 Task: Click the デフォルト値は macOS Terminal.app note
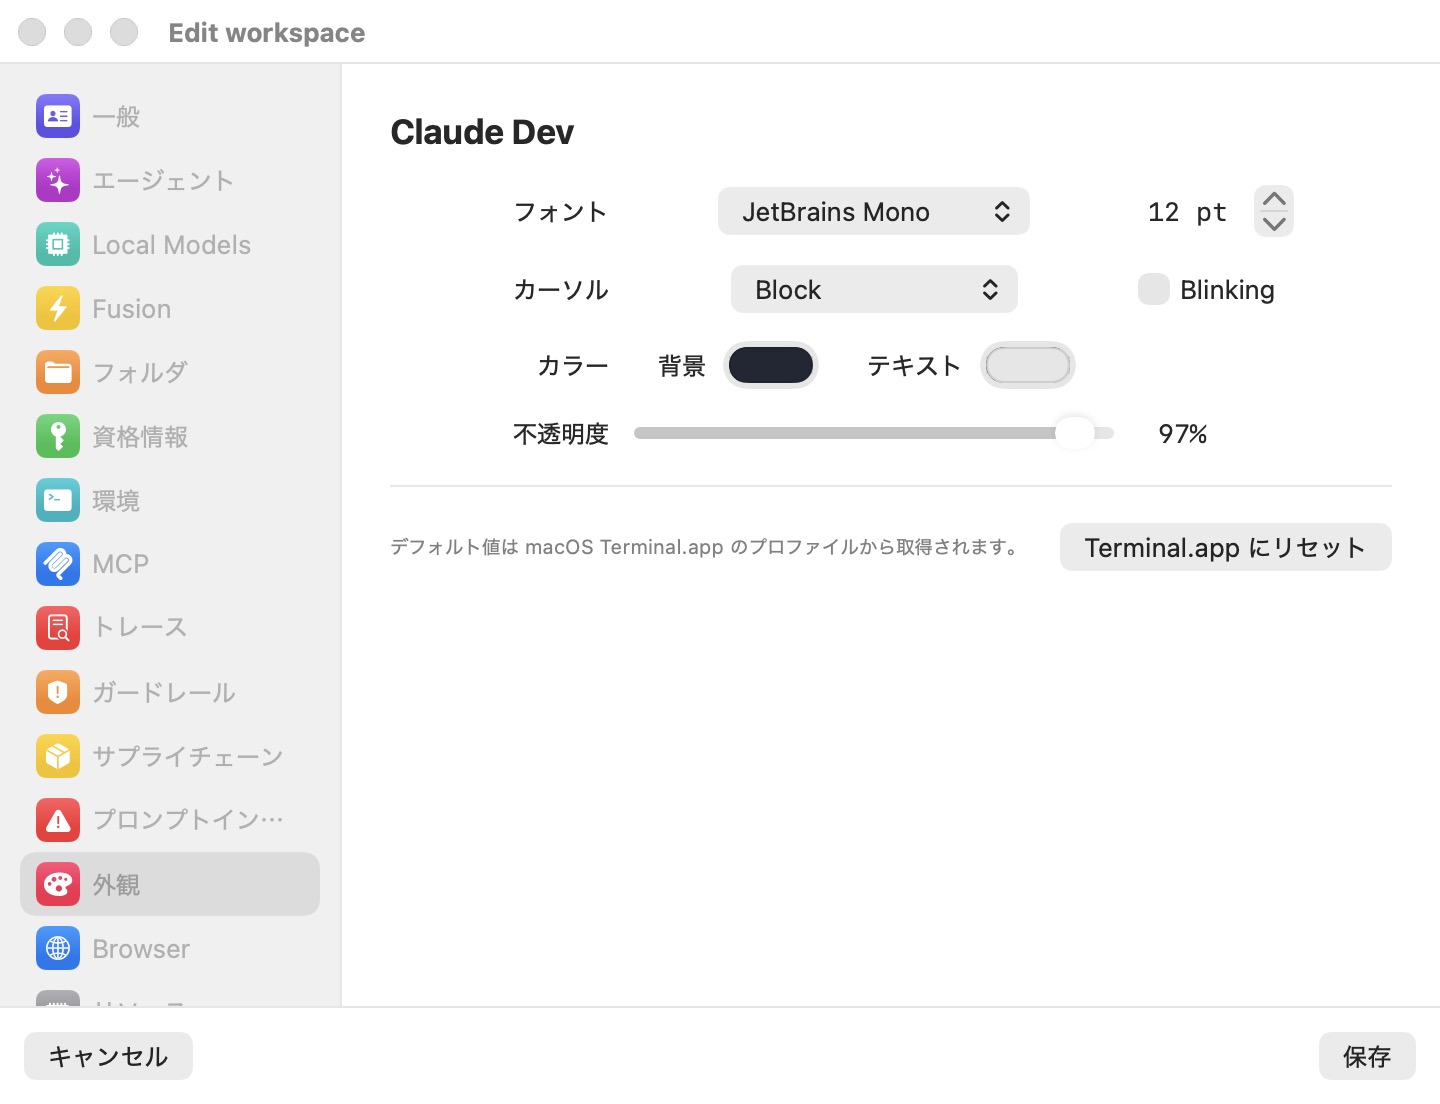click(x=706, y=547)
